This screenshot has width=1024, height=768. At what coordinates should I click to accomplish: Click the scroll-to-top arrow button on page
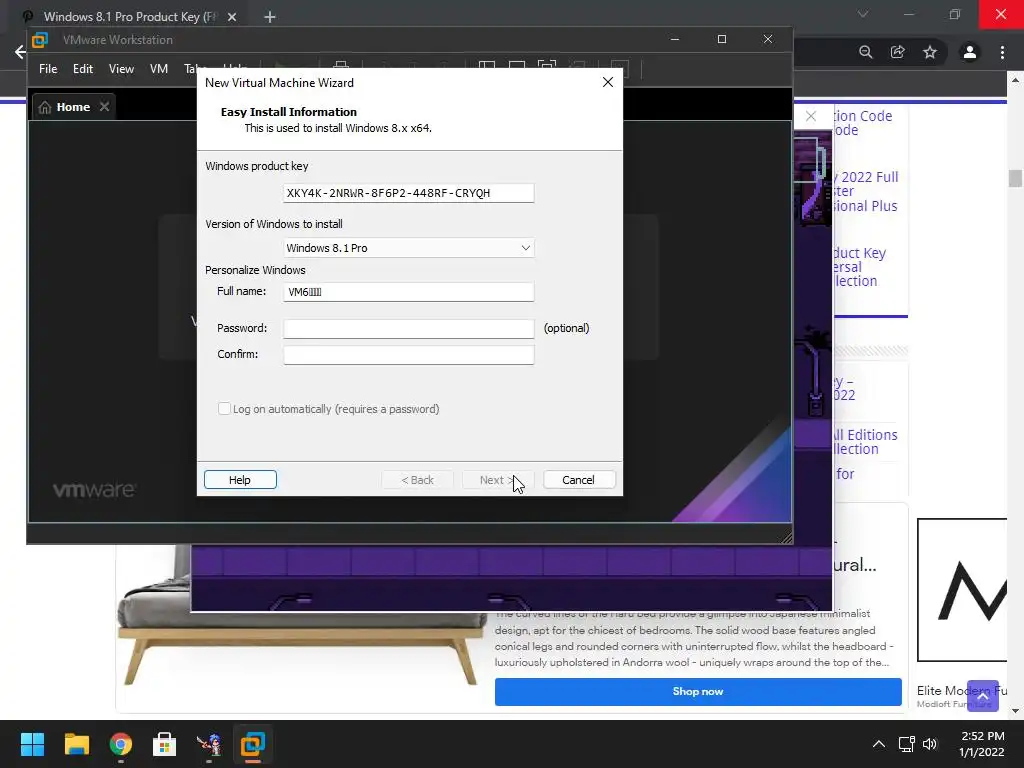(x=983, y=696)
